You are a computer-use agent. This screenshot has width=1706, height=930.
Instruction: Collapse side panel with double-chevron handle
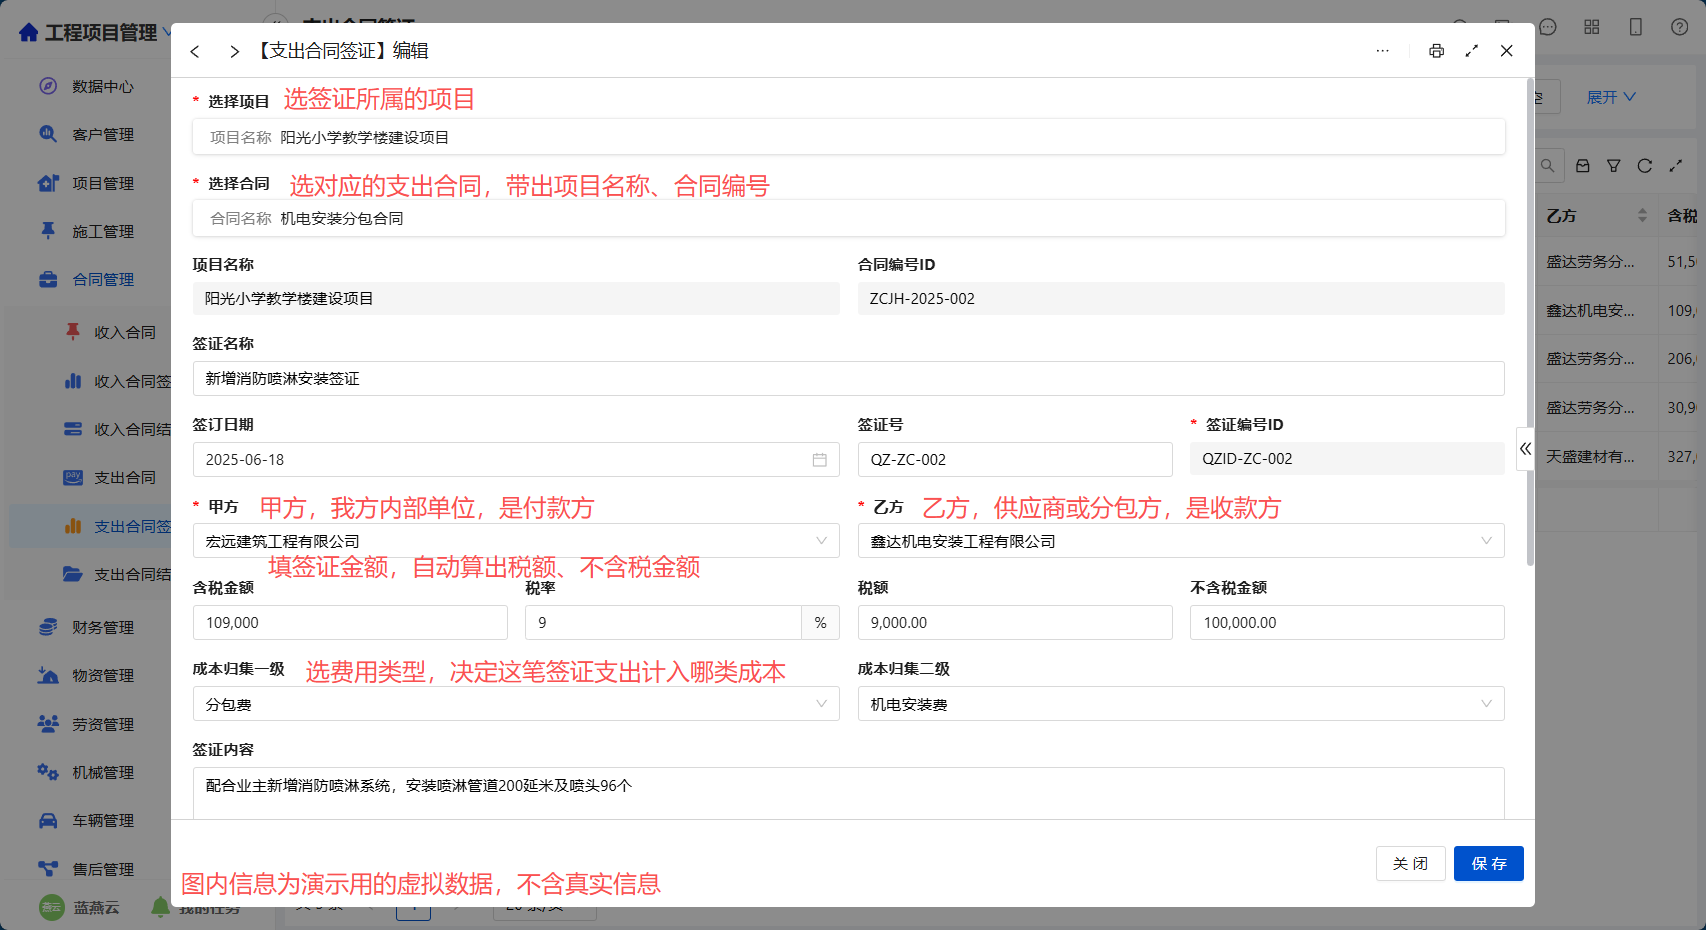click(1525, 449)
